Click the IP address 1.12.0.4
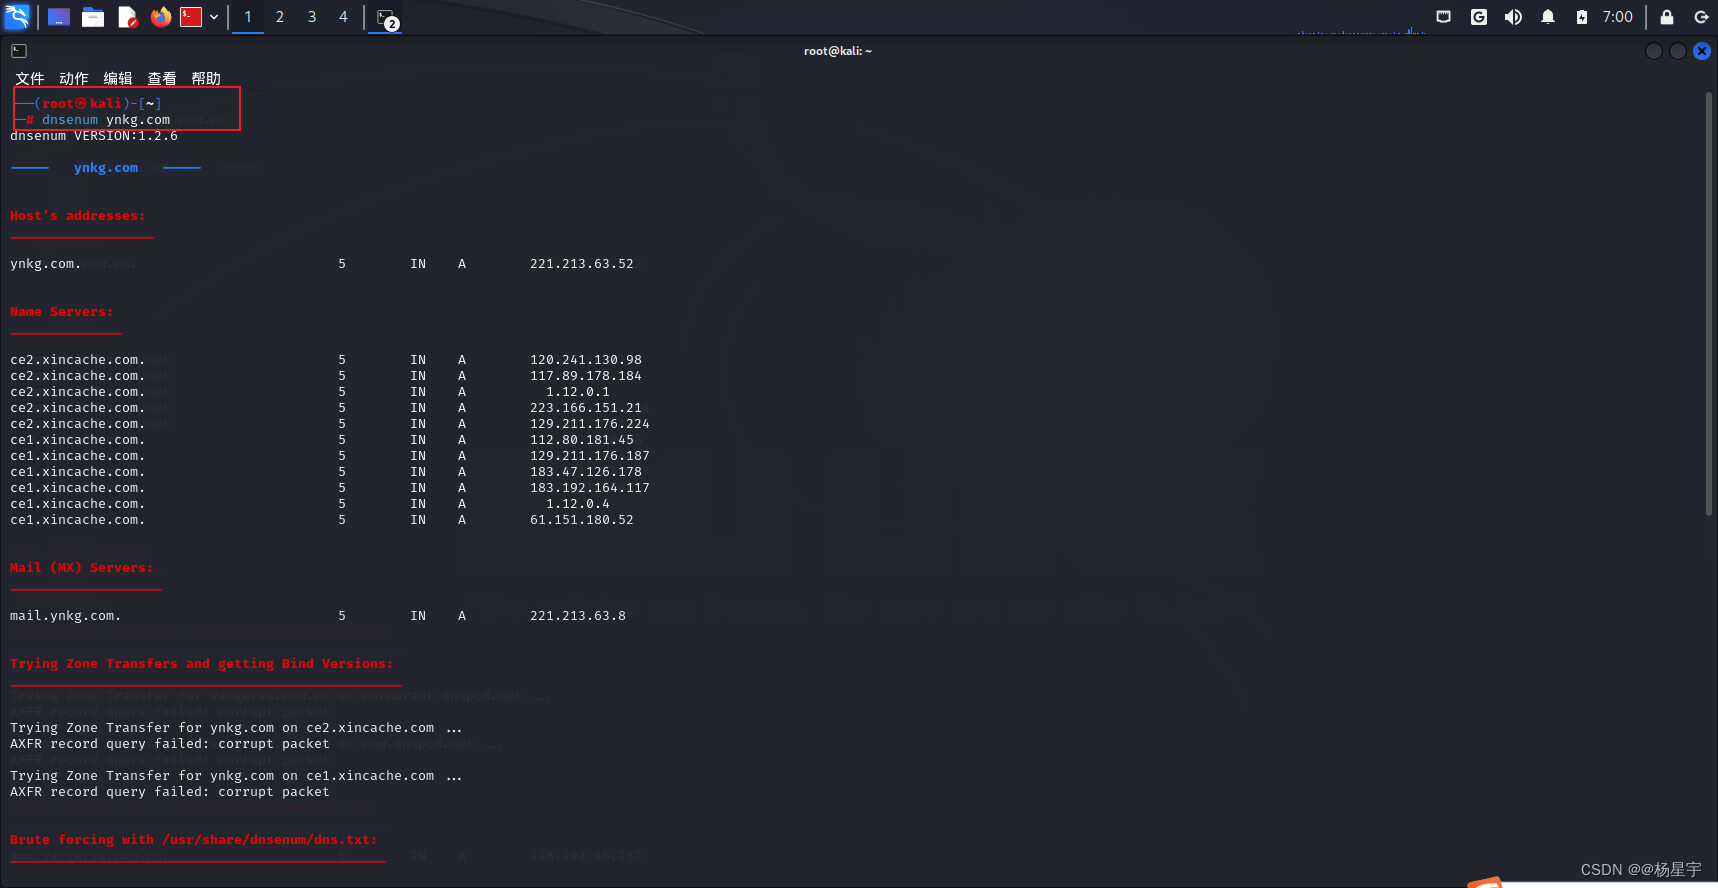This screenshot has width=1718, height=888. pos(578,504)
